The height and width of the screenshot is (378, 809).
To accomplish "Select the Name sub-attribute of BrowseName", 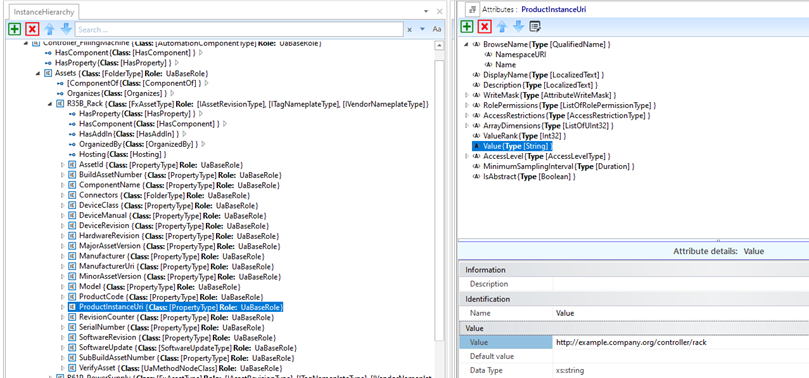I will point(500,64).
